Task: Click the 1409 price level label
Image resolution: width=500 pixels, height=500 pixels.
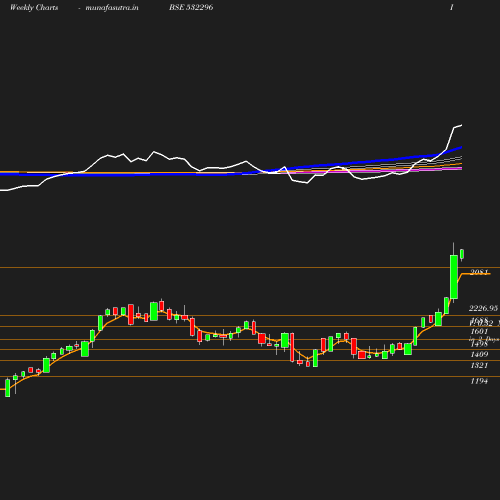Action: click(479, 354)
